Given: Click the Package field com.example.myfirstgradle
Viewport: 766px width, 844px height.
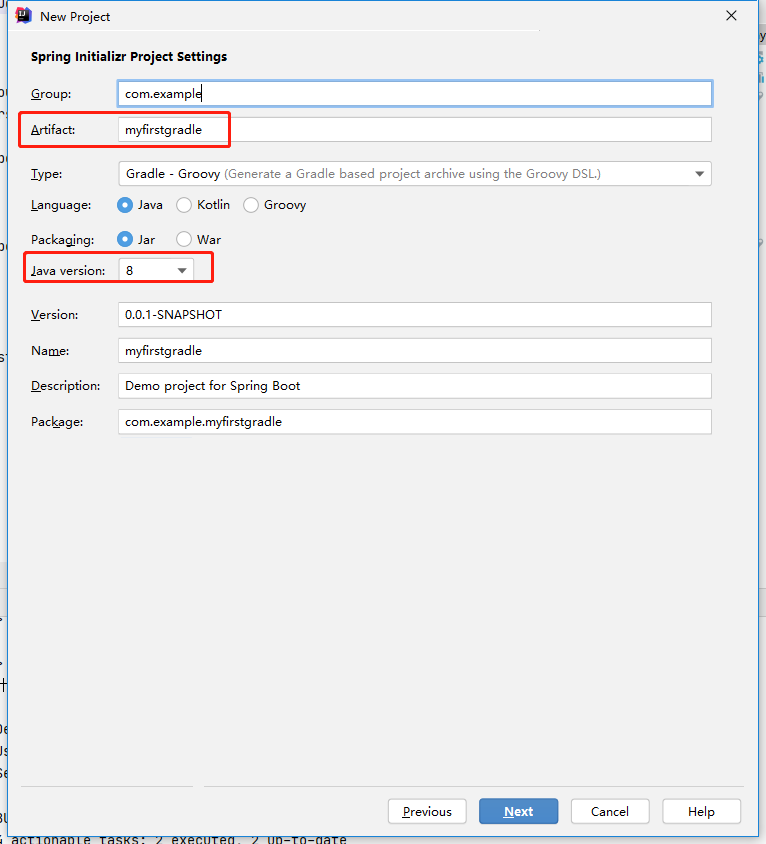Looking at the screenshot, I should point(415,422).
